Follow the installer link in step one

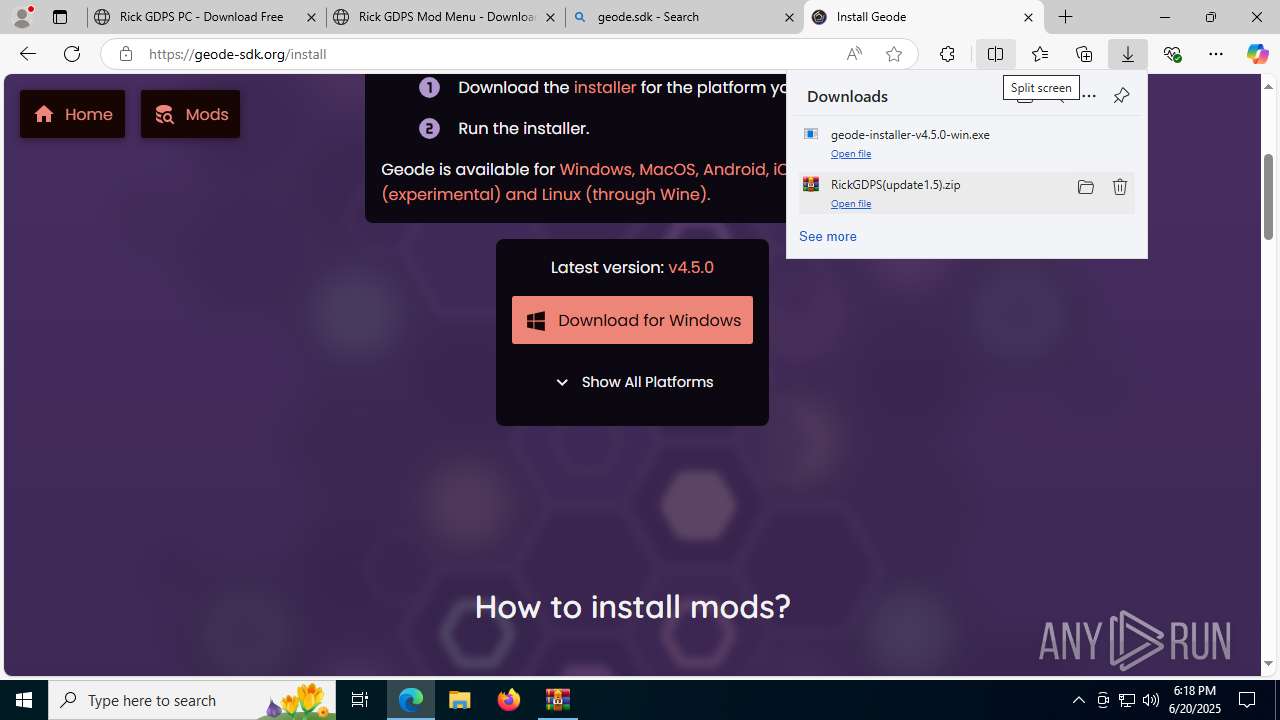pos(605,87)
